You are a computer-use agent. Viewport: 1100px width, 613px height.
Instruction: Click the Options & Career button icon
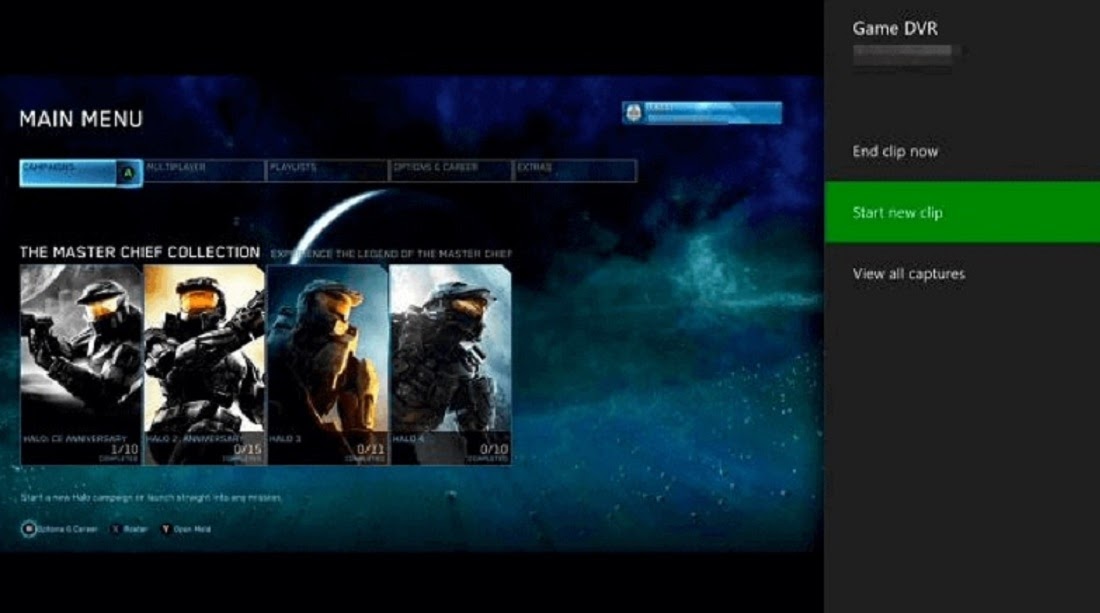point(29,529)
